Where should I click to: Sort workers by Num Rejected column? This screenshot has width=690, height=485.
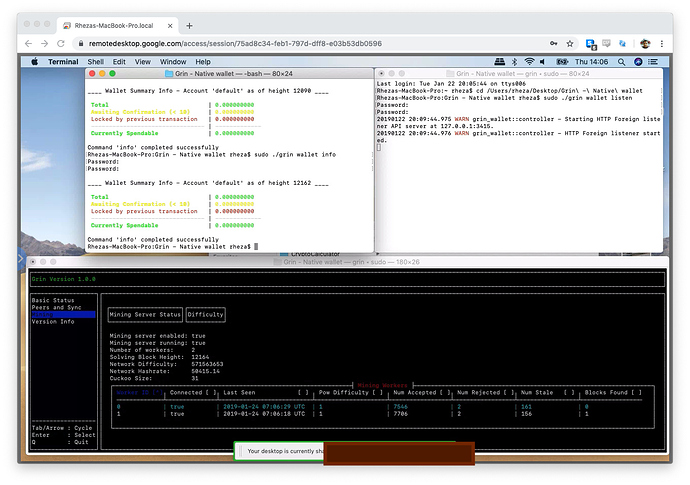486,392
